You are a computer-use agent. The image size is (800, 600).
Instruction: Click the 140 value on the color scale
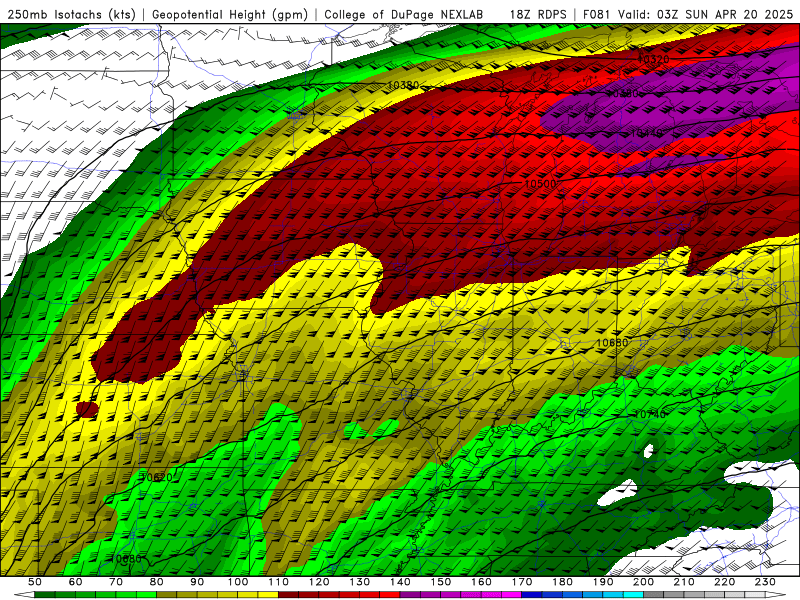[x=400, y=582]
